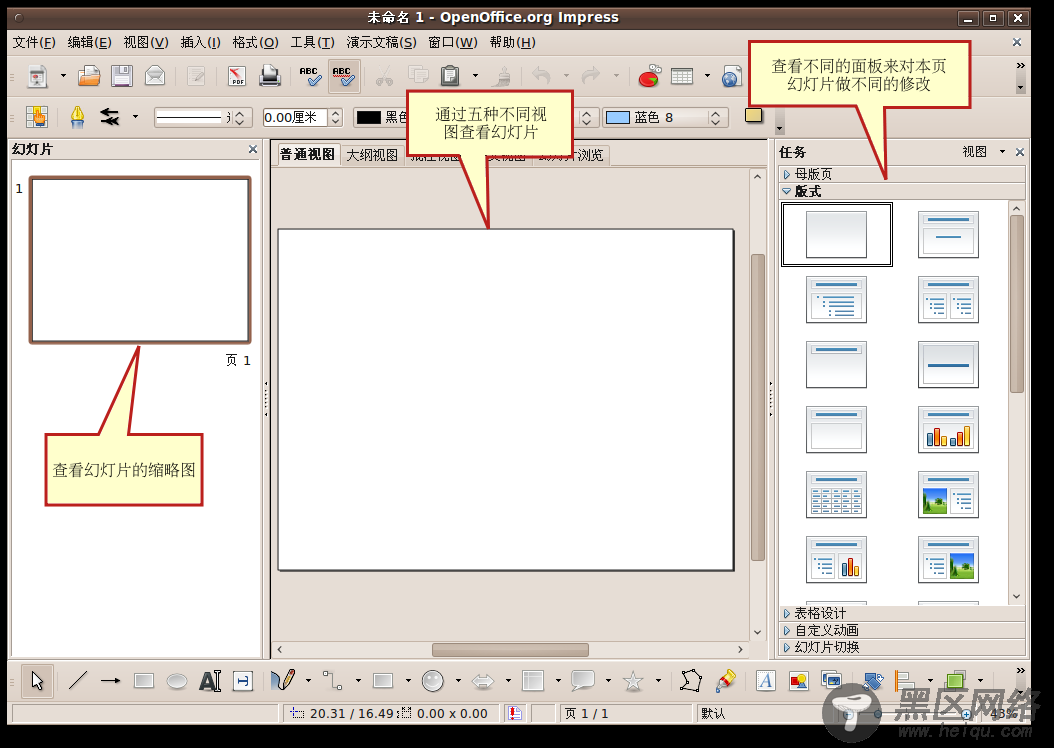This screenshot has width=1054, height=748.
Task: Open the Table dropdown arrow
Action: tap(706, 76)
